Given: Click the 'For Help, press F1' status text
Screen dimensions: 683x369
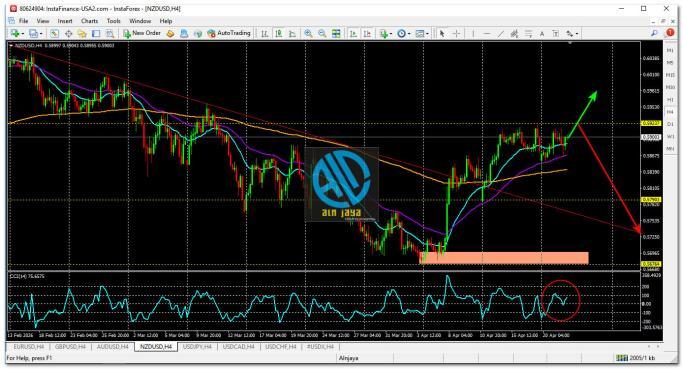Looking at the screenshot, I should (x=29, y=358).
